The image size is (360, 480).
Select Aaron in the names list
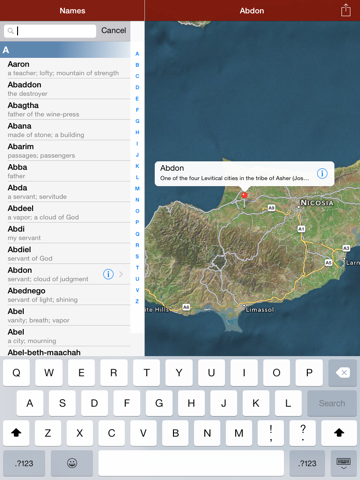(65, 68)
